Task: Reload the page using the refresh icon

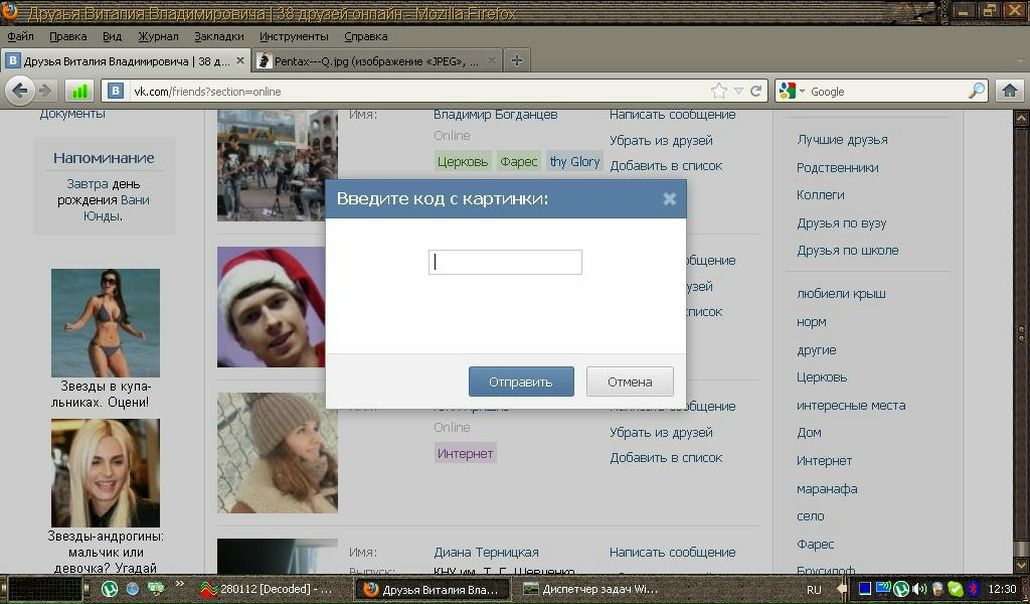Action: [756, 91]
